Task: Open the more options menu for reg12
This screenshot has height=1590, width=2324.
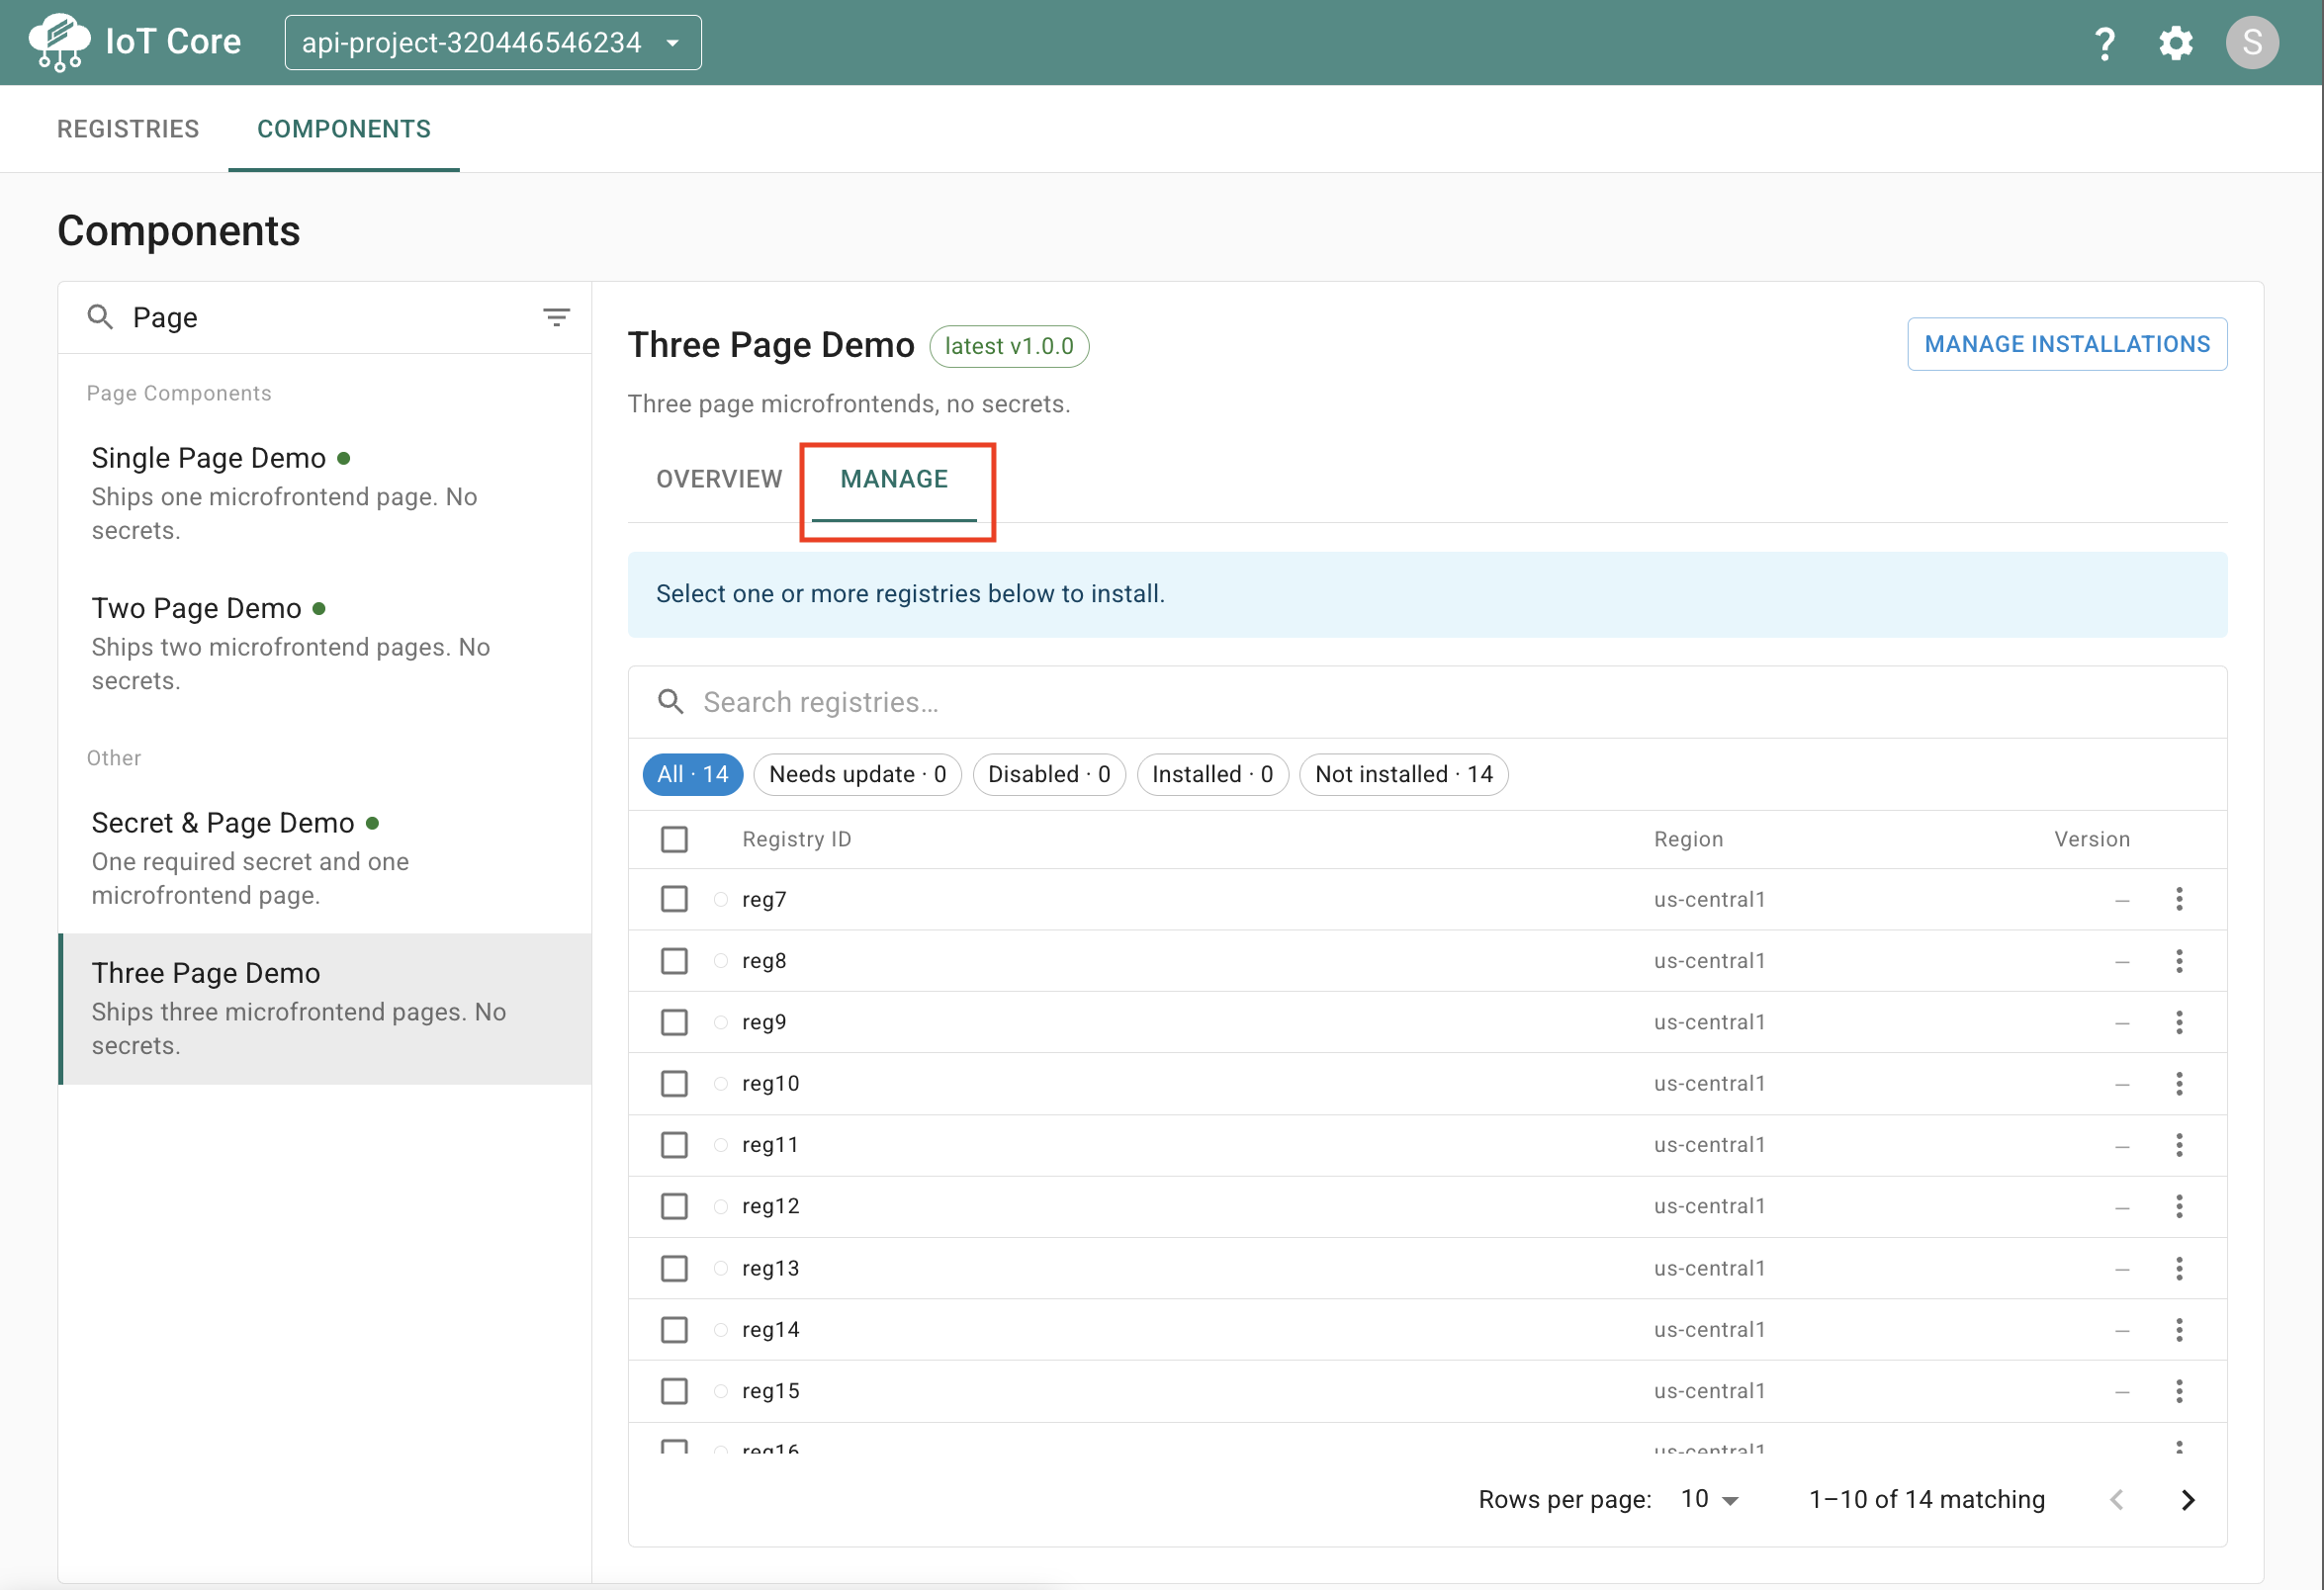Action: 2178,1206
